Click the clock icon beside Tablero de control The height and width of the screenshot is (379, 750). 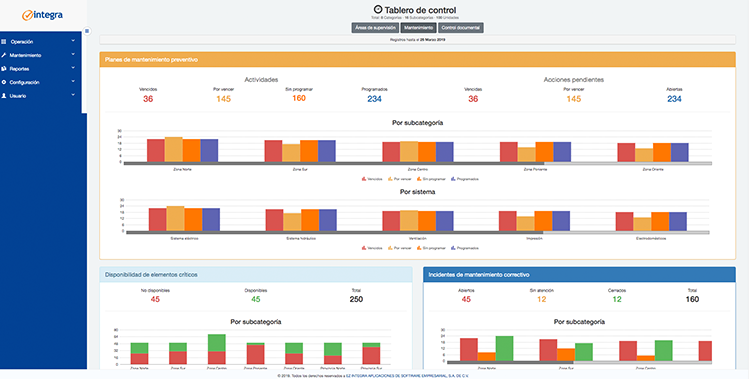click(x=378, y=10)
